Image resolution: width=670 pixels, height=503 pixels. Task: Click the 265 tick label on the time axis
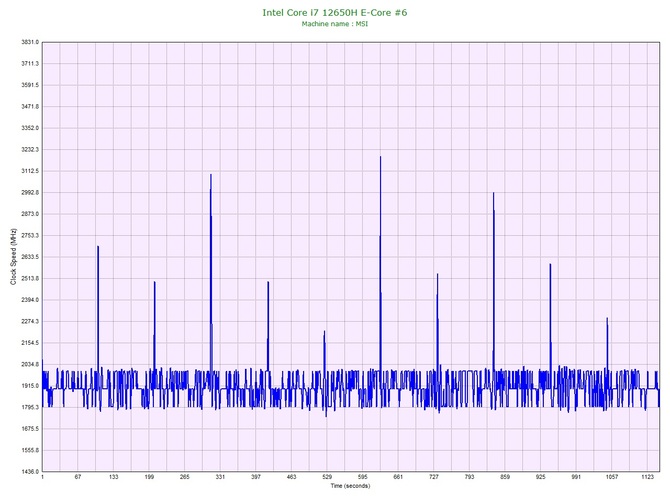coord(184,478)
